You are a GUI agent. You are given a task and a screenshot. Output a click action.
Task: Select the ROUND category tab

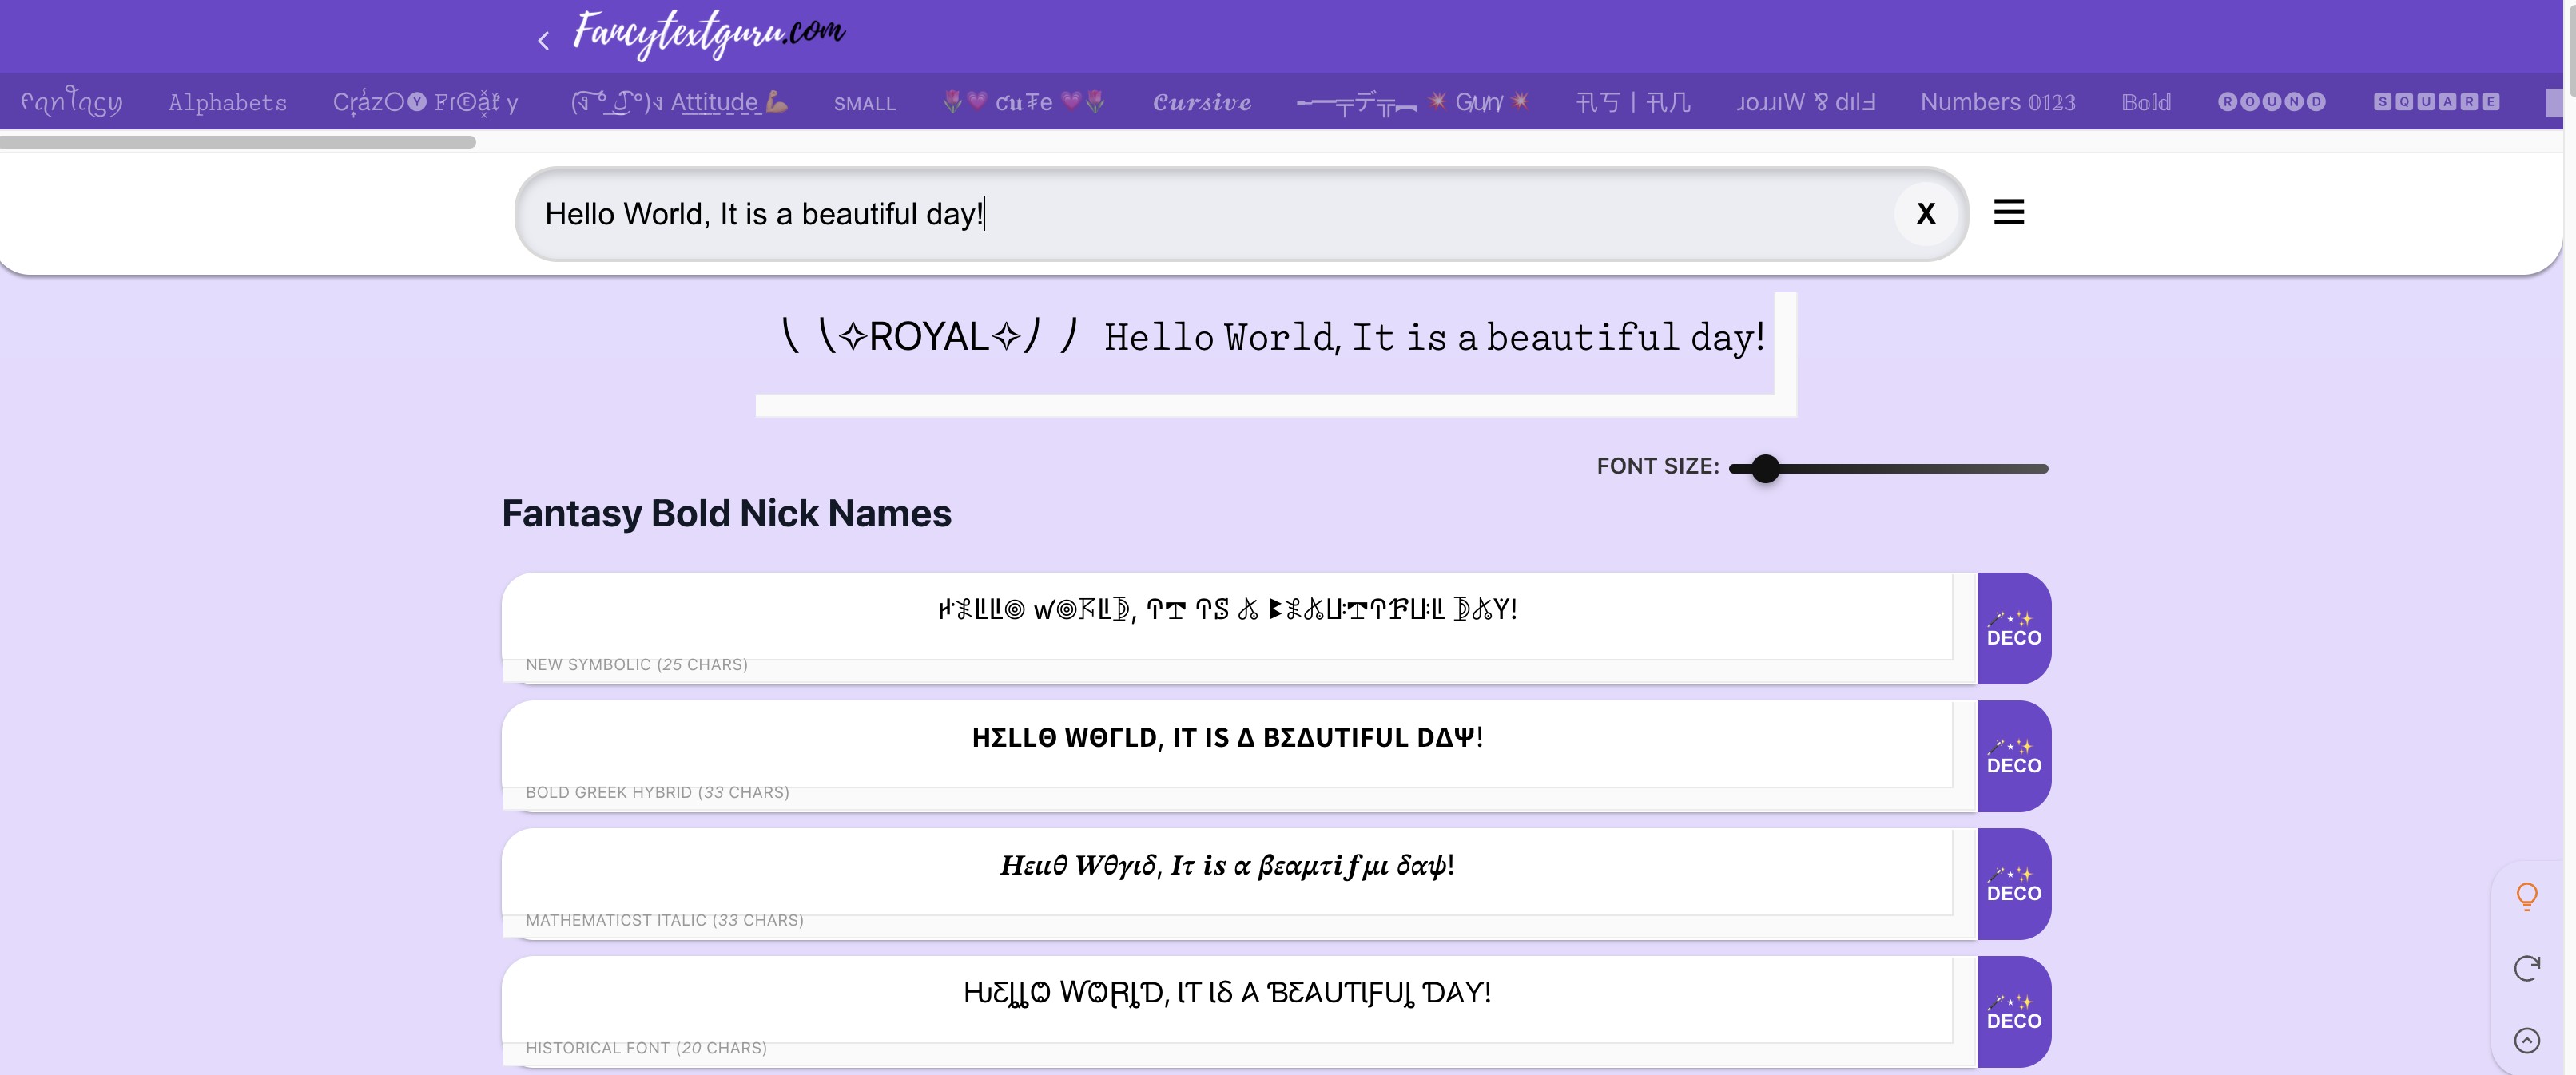[x=2272, y=102]
